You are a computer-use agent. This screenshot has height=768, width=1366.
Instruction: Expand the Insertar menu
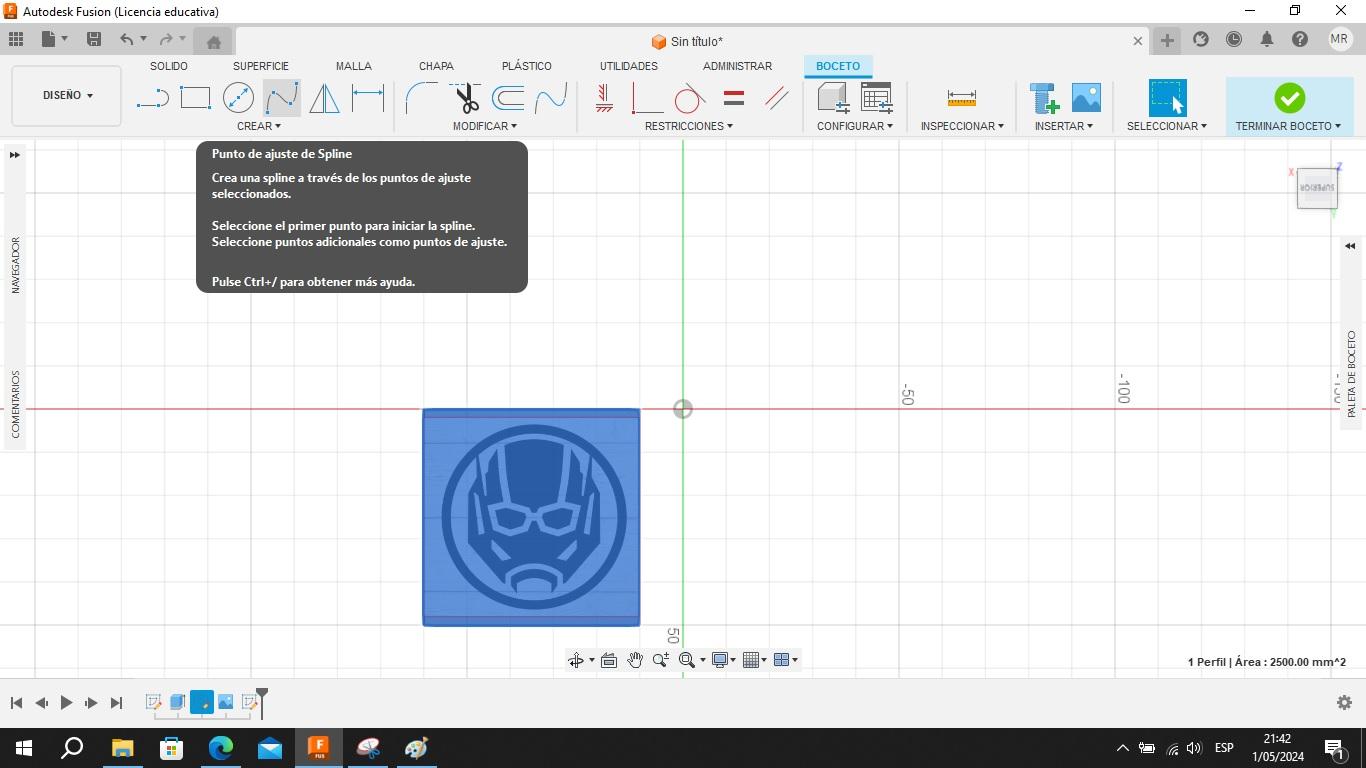[1064, 126]
